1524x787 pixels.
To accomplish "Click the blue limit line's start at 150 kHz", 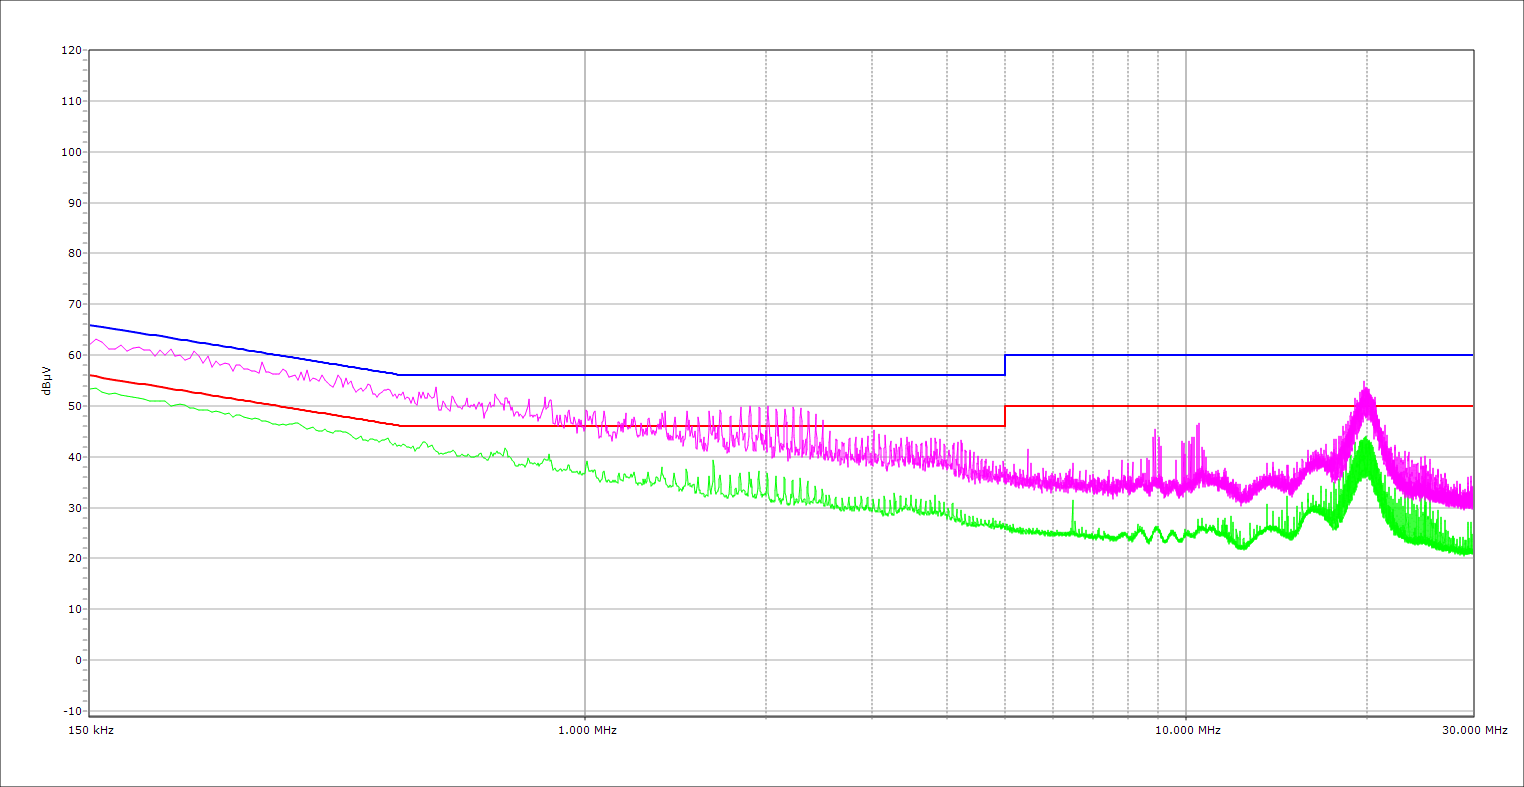I will pos(91,325).
